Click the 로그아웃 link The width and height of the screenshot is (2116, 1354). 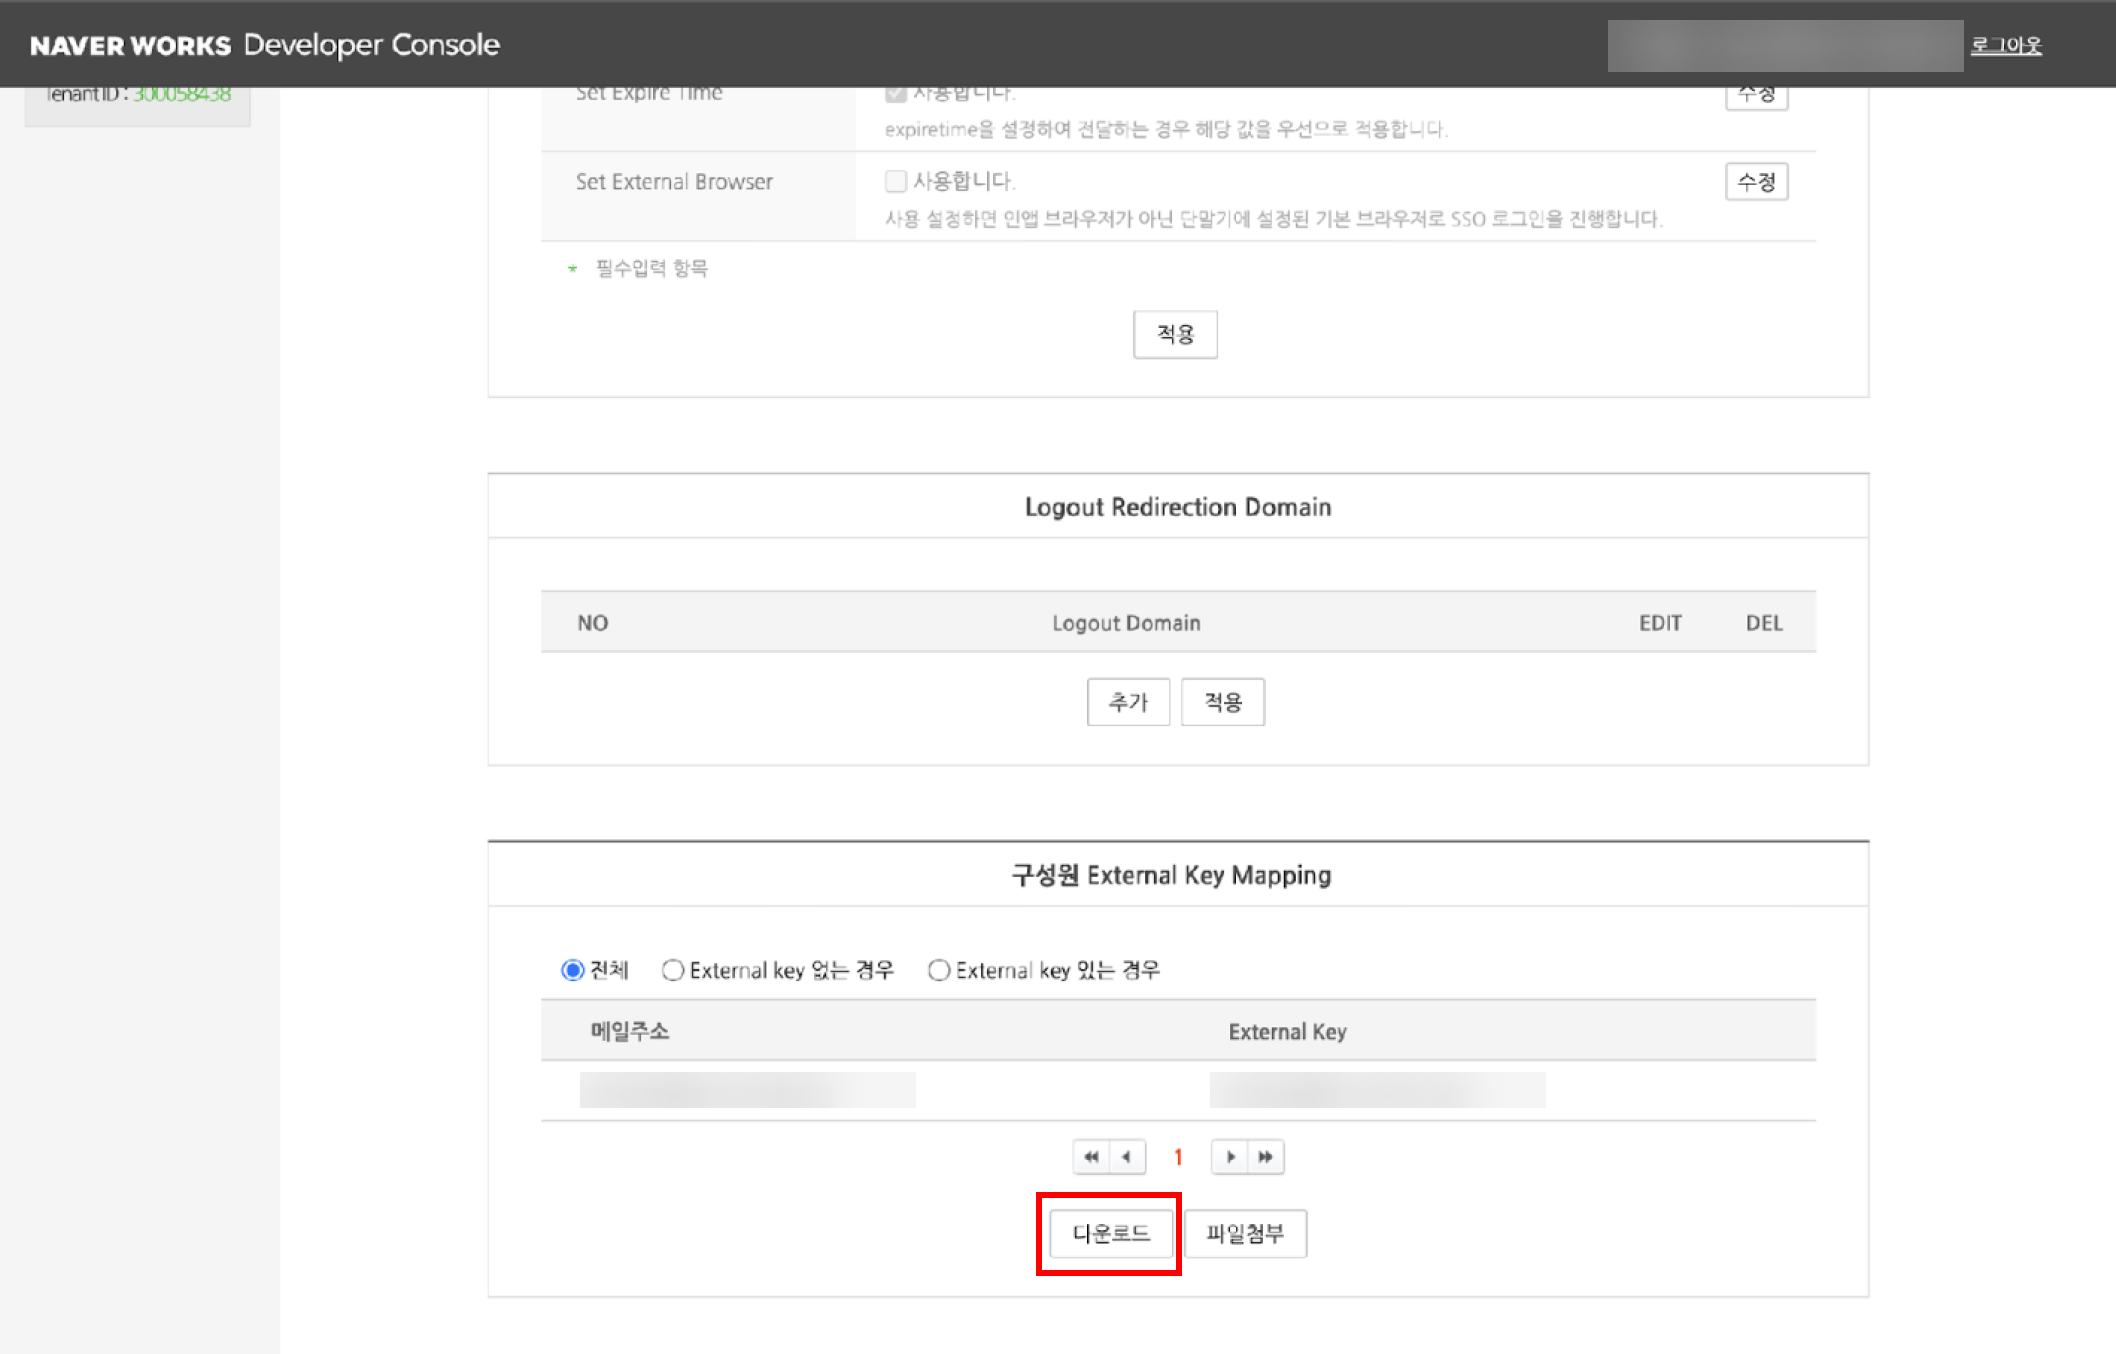tap(2005, 45)
